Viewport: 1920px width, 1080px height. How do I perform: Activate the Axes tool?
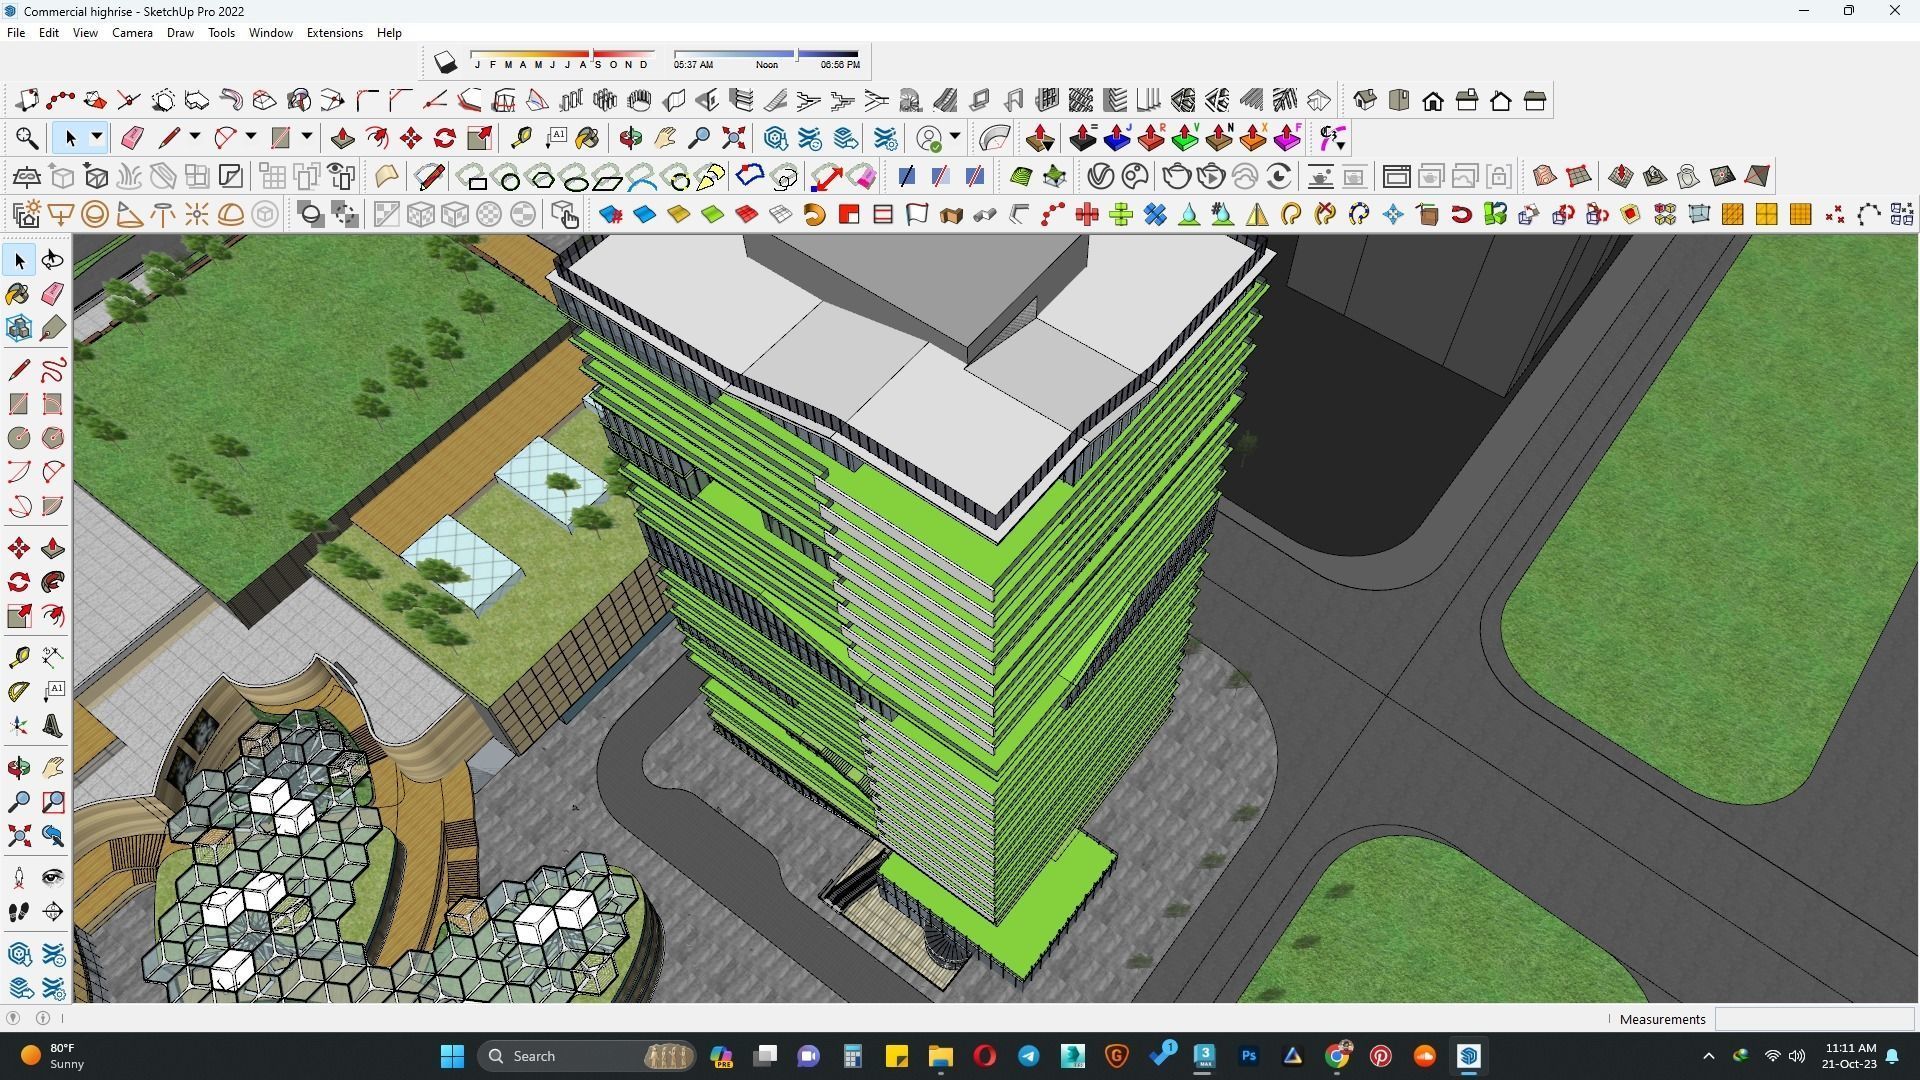19,726
